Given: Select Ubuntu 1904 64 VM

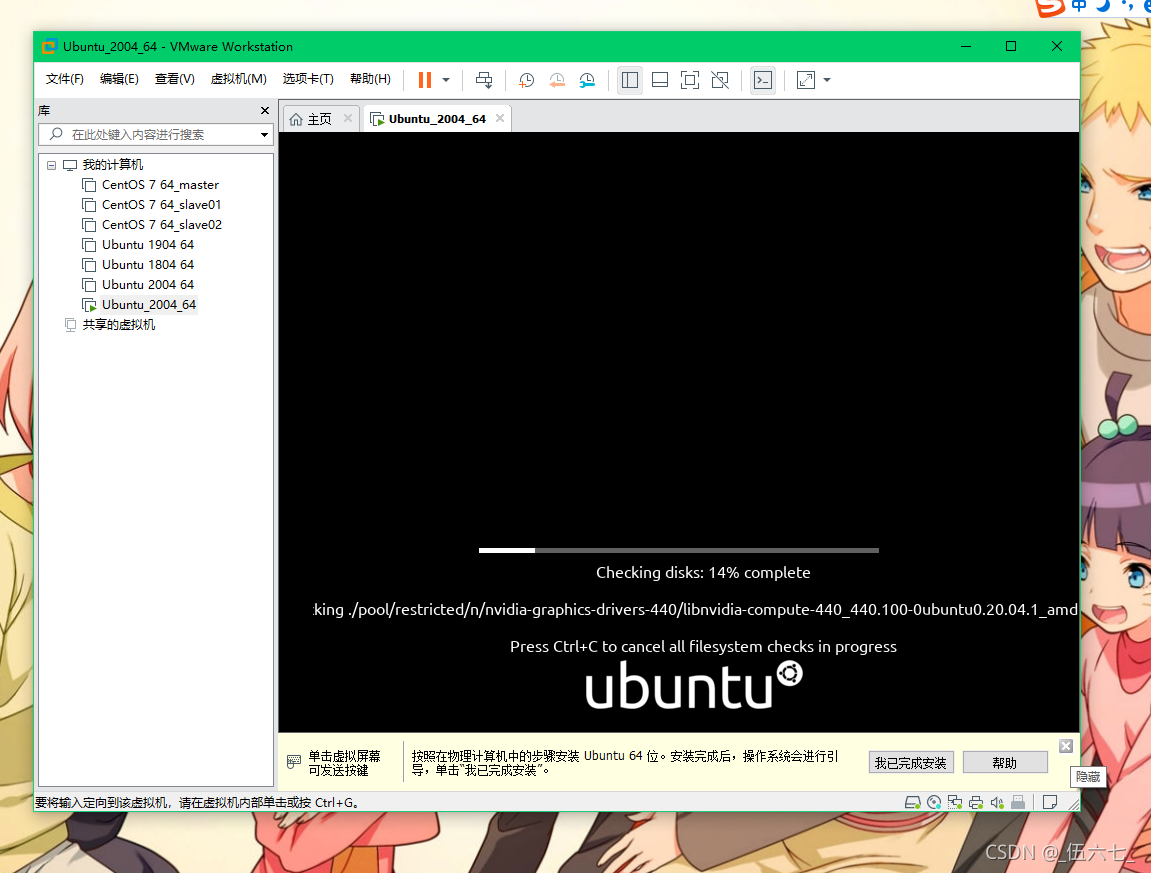Looking at the screenshot, I should coord(148,244).
